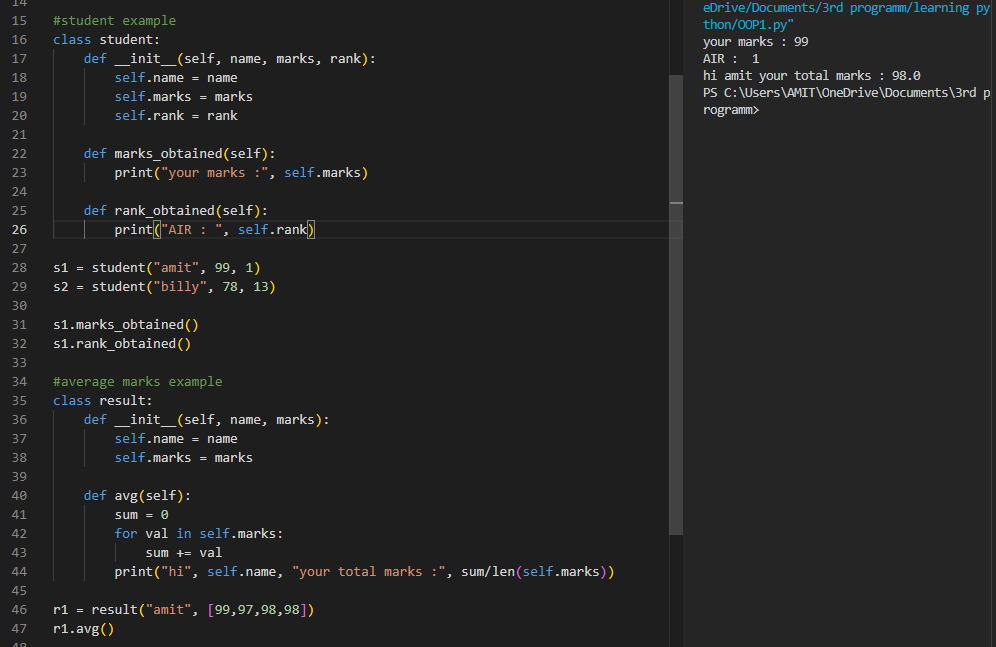This screenshot has height=647, width=996.
Task: Click the terminal prompt after "rogramm>"
Action: [765, 110]
